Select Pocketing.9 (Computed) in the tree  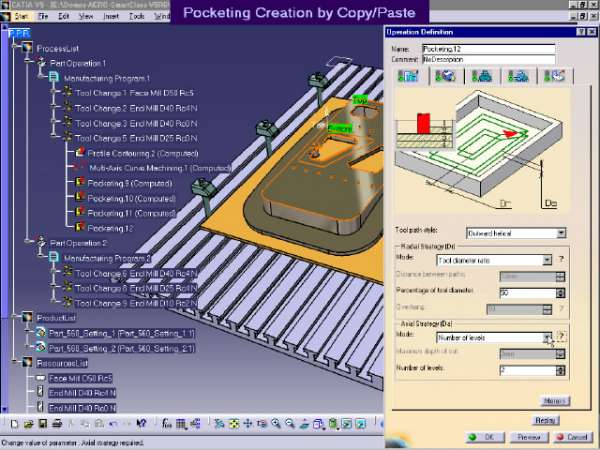130,183
